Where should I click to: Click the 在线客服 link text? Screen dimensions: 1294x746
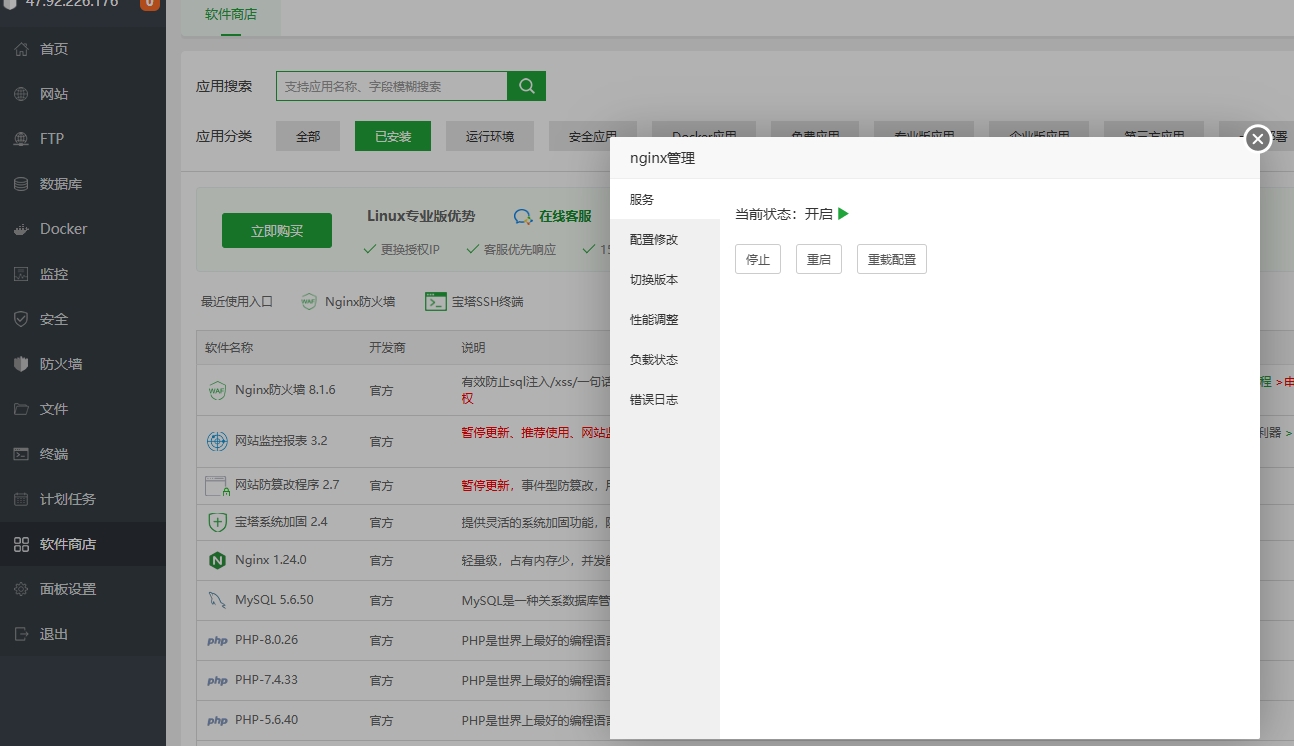[565, 216]
